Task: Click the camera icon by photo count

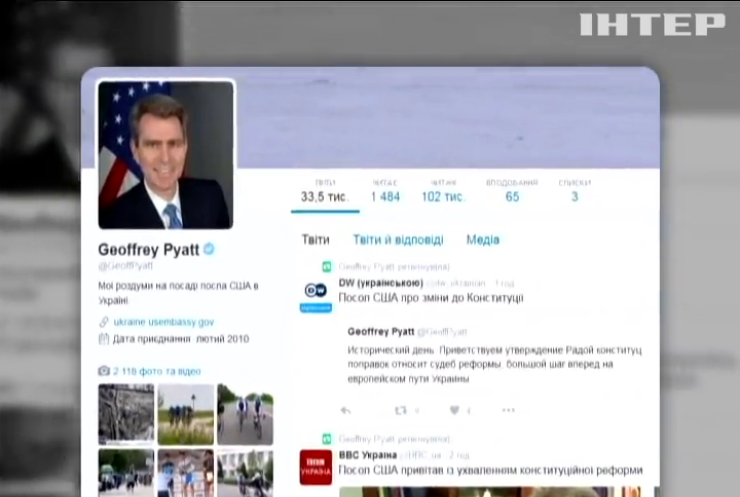Action: click(104, 371)
